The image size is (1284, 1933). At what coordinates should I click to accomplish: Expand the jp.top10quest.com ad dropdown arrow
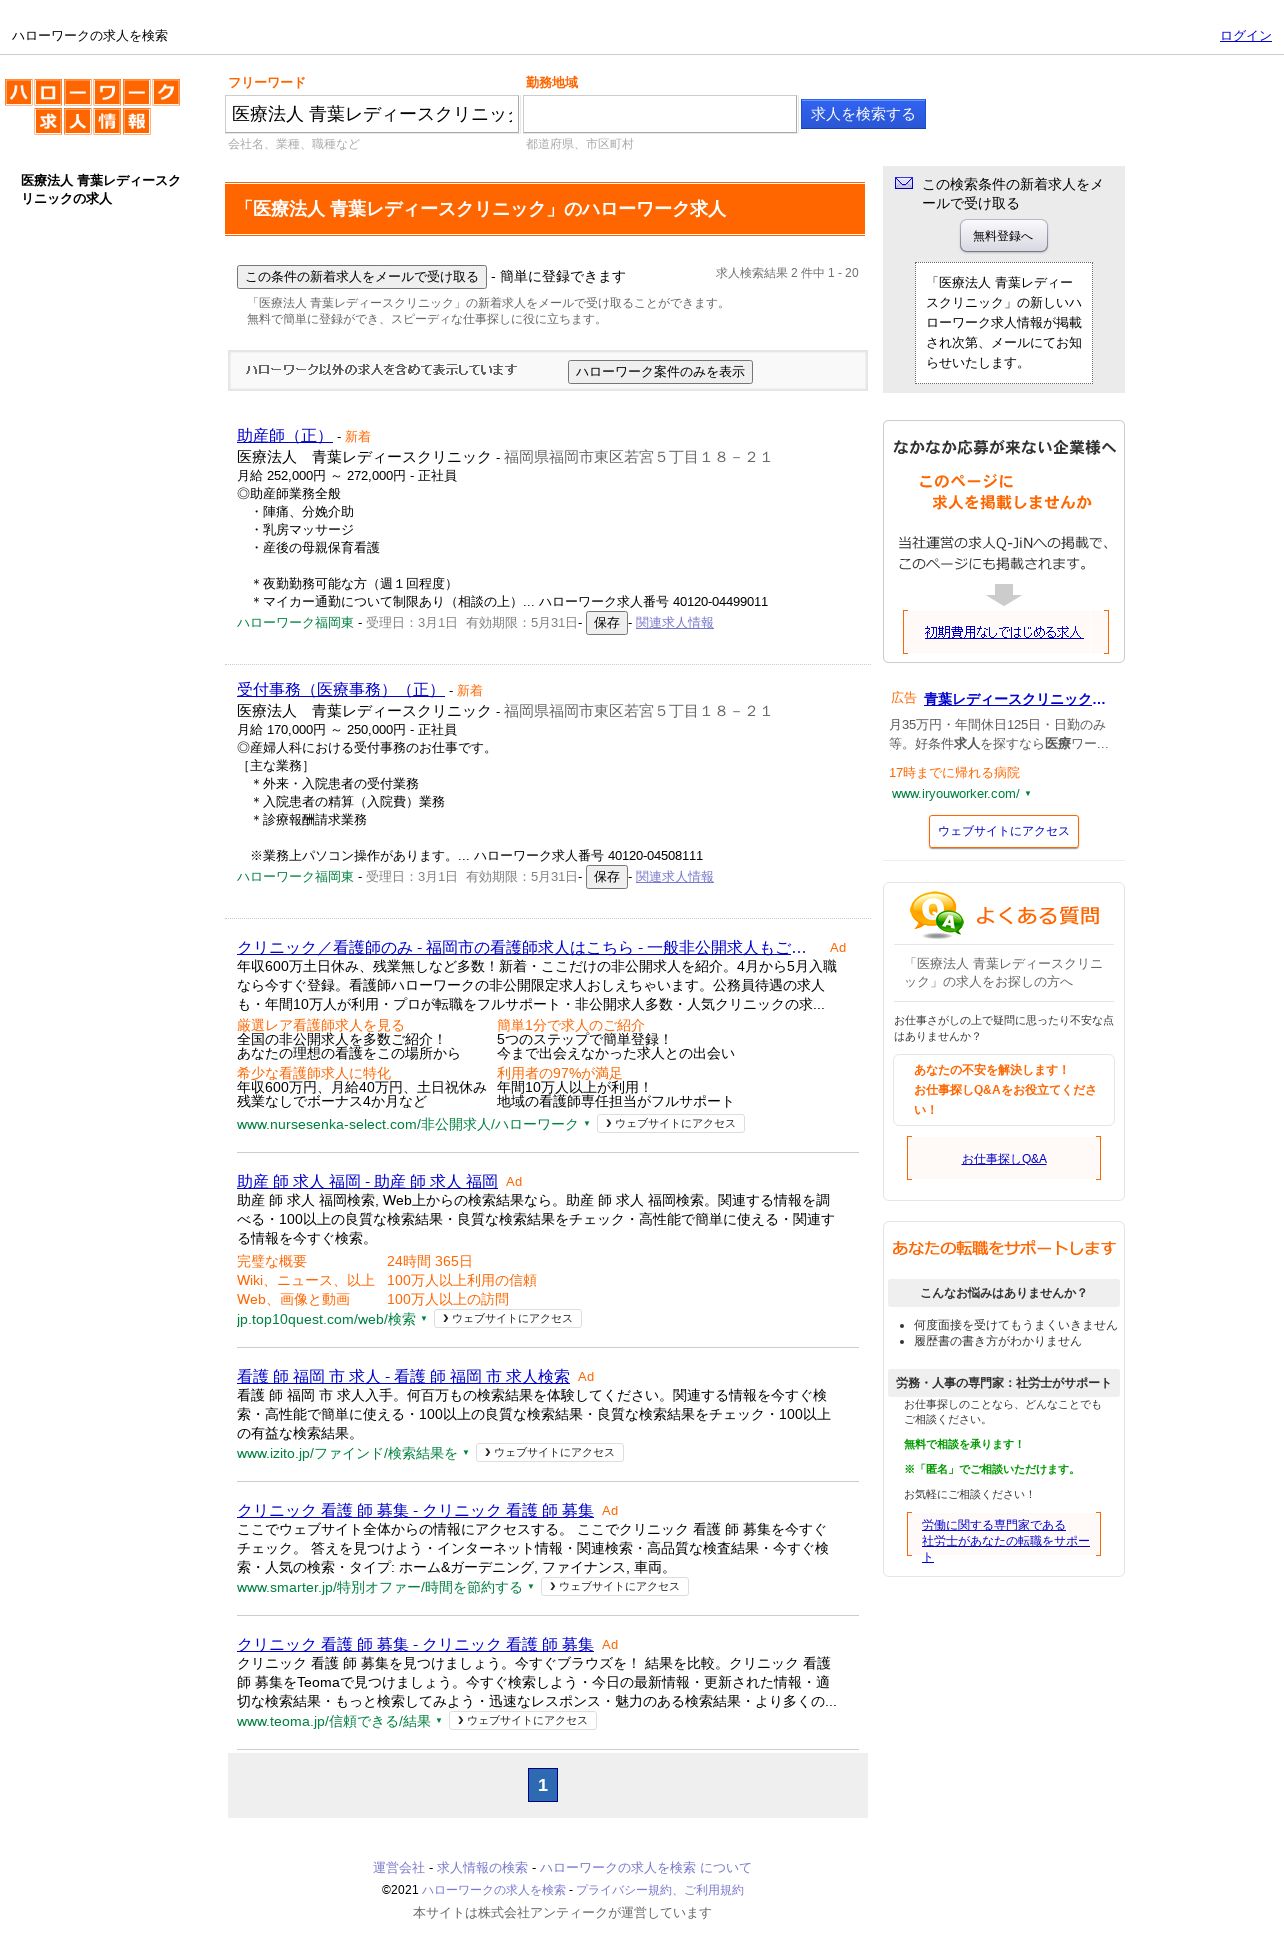424,1319
